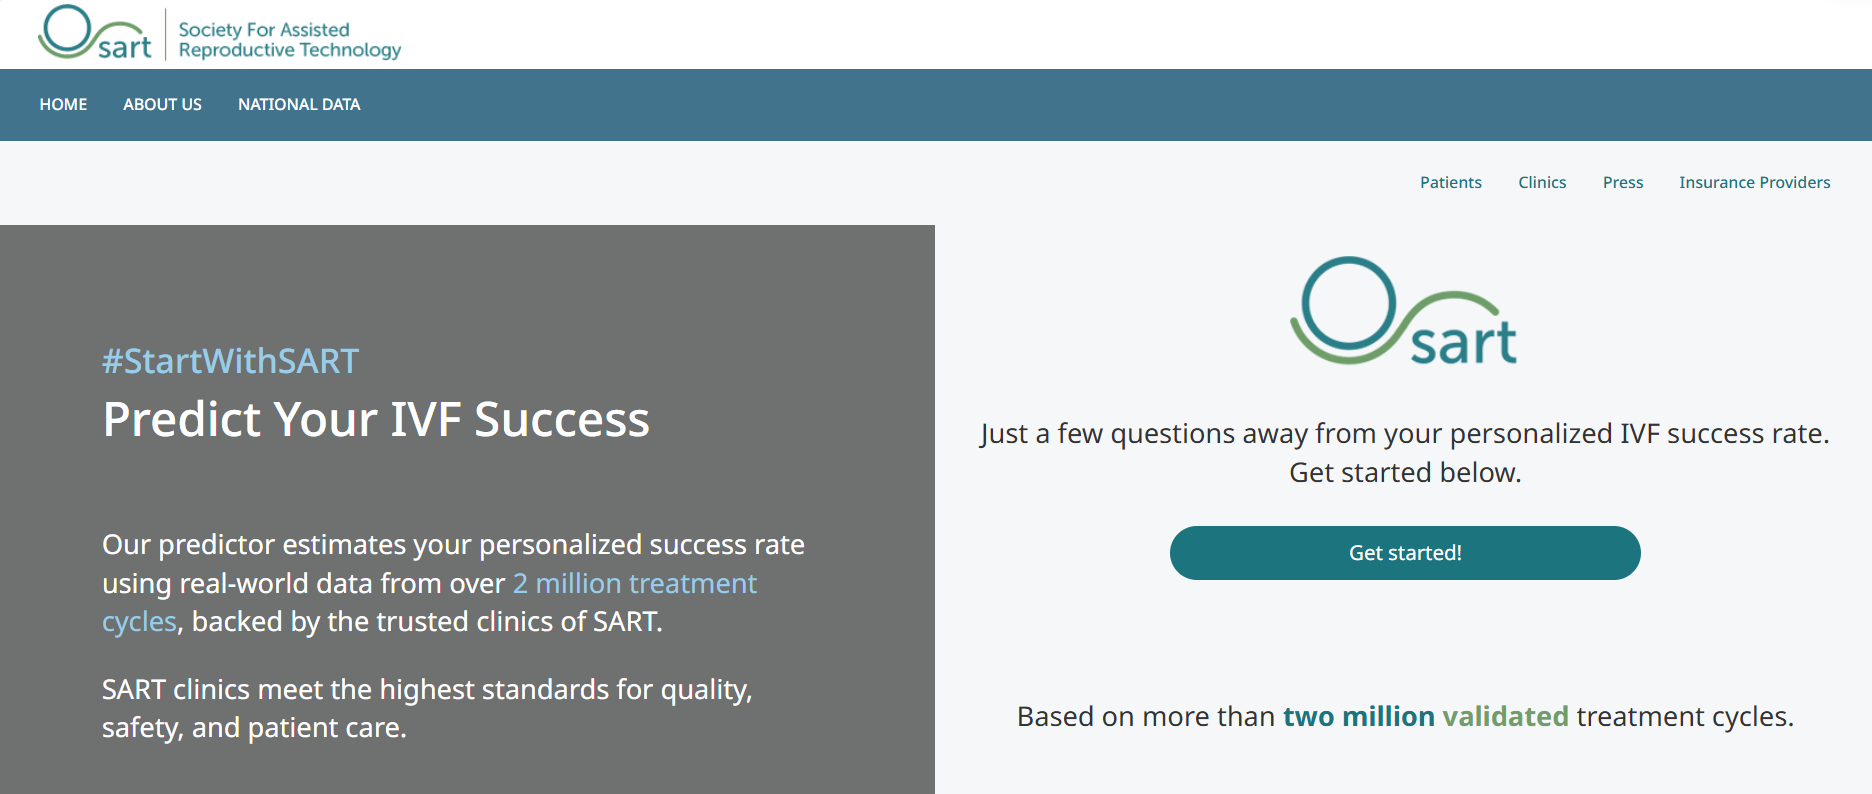Follow the '2 million treatment' hyperlink
Screen dimensions: 1872x794
tap(634, 583)
